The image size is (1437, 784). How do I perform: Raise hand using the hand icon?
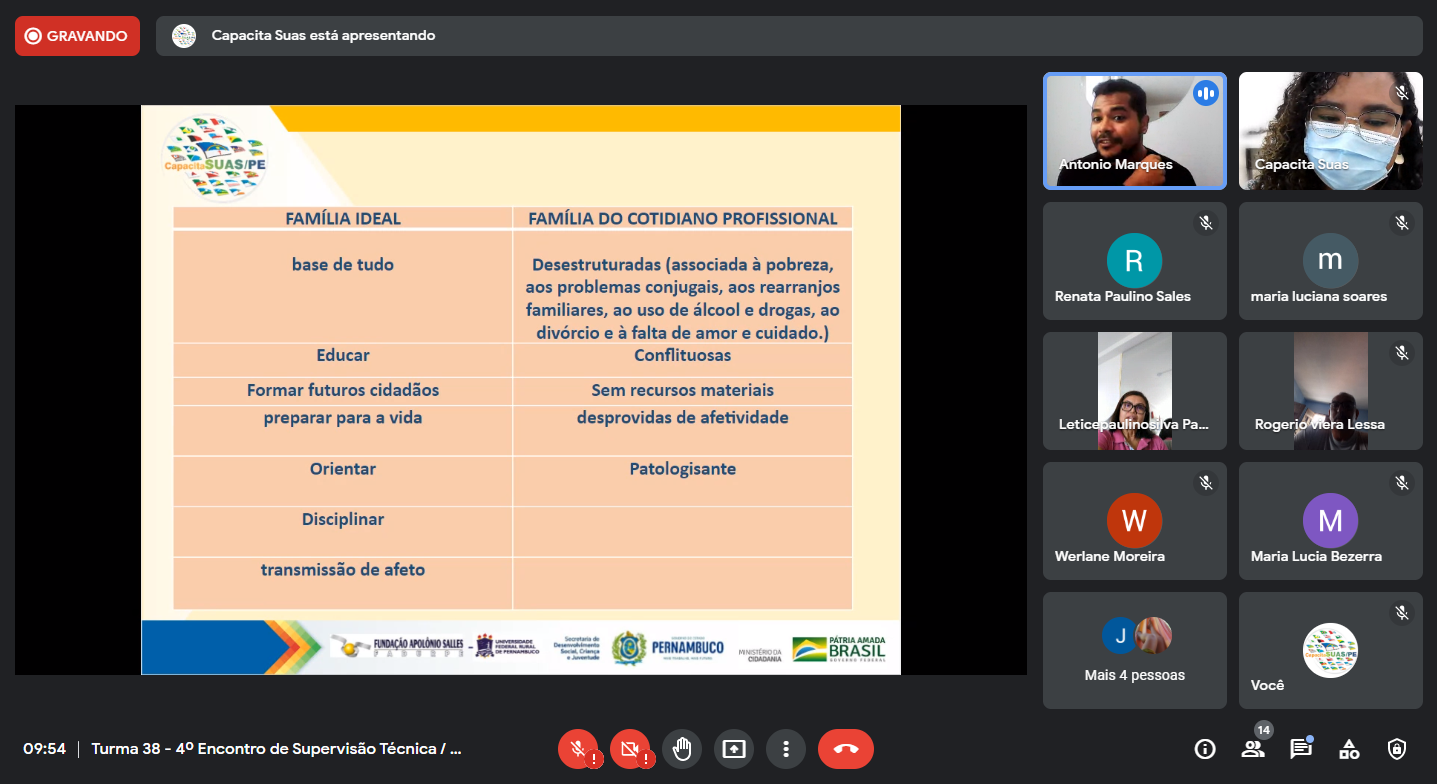[x=682, y=749]
